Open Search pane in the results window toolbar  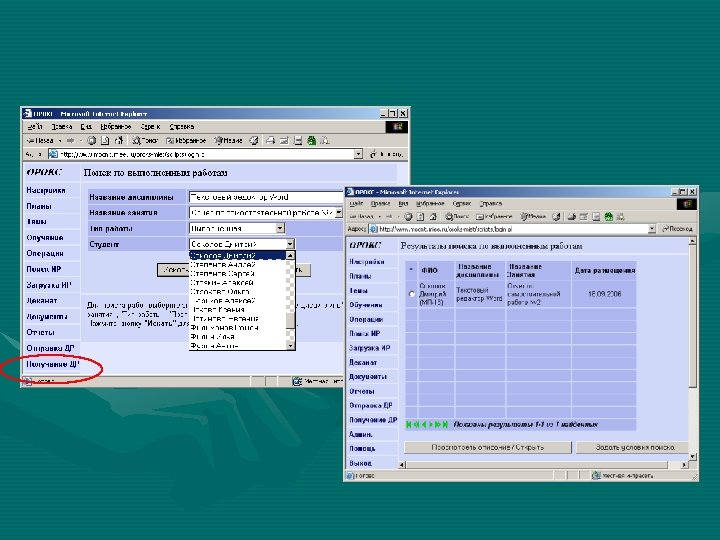click(457, 216)
